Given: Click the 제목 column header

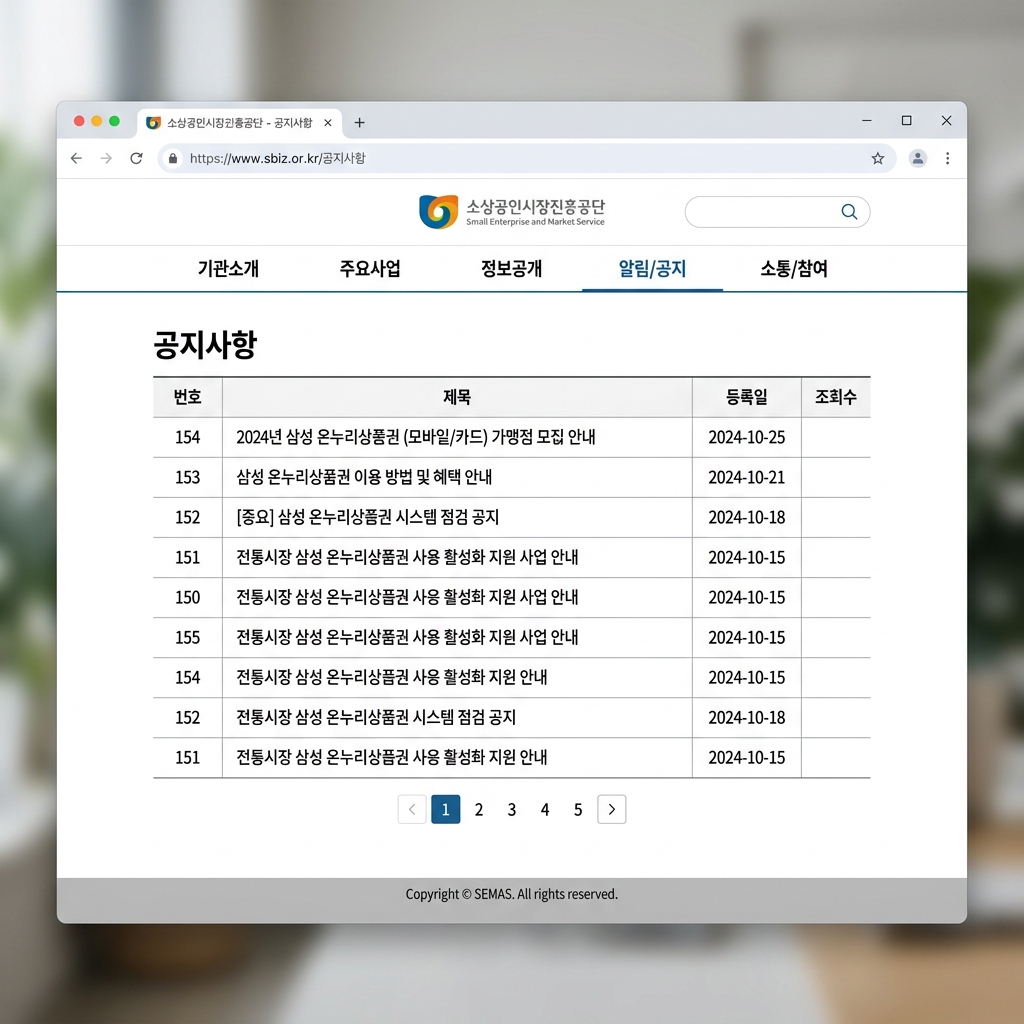Looking at the screenshot, I should (x=457, y=397).
